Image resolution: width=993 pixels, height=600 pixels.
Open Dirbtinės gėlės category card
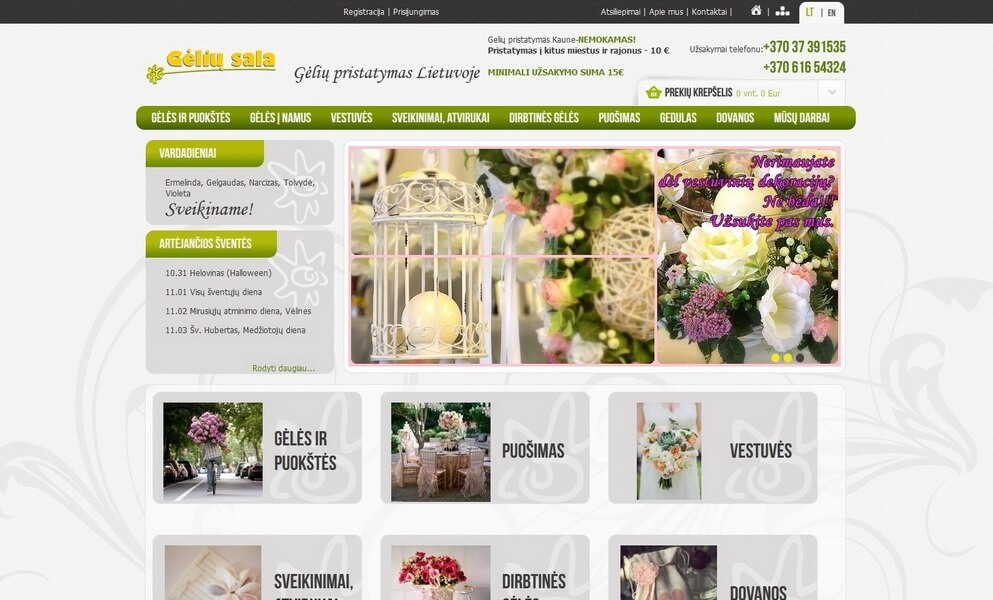click(485, 567)
